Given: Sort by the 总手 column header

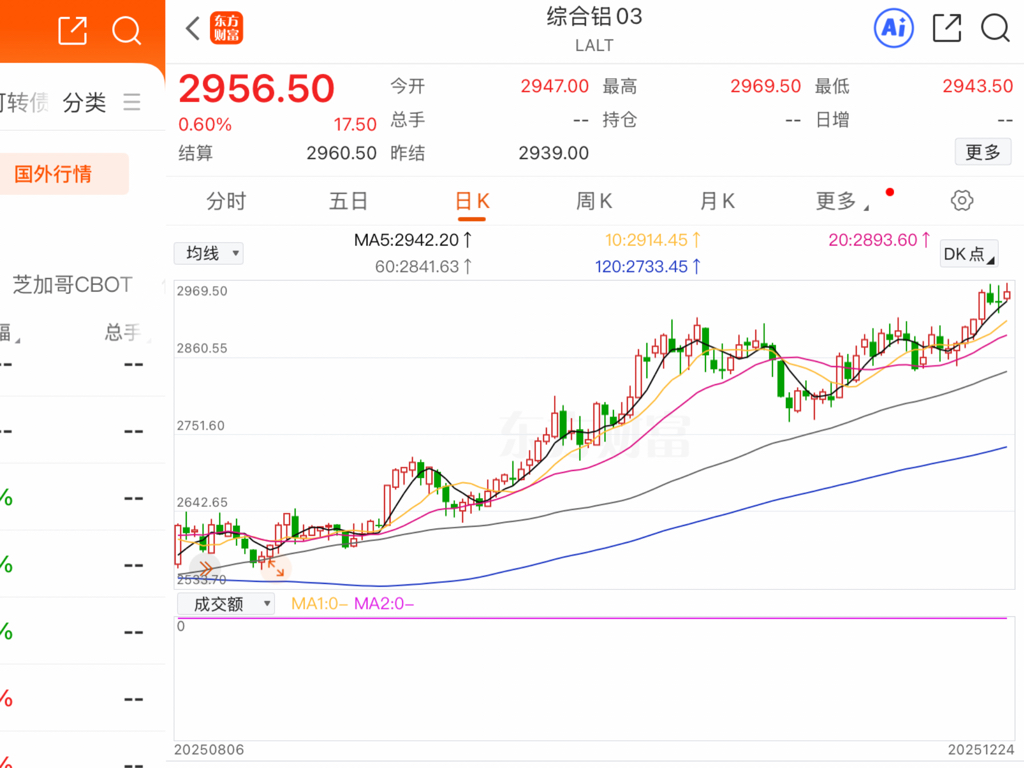Looking at the screenshot, I should 126,332.
